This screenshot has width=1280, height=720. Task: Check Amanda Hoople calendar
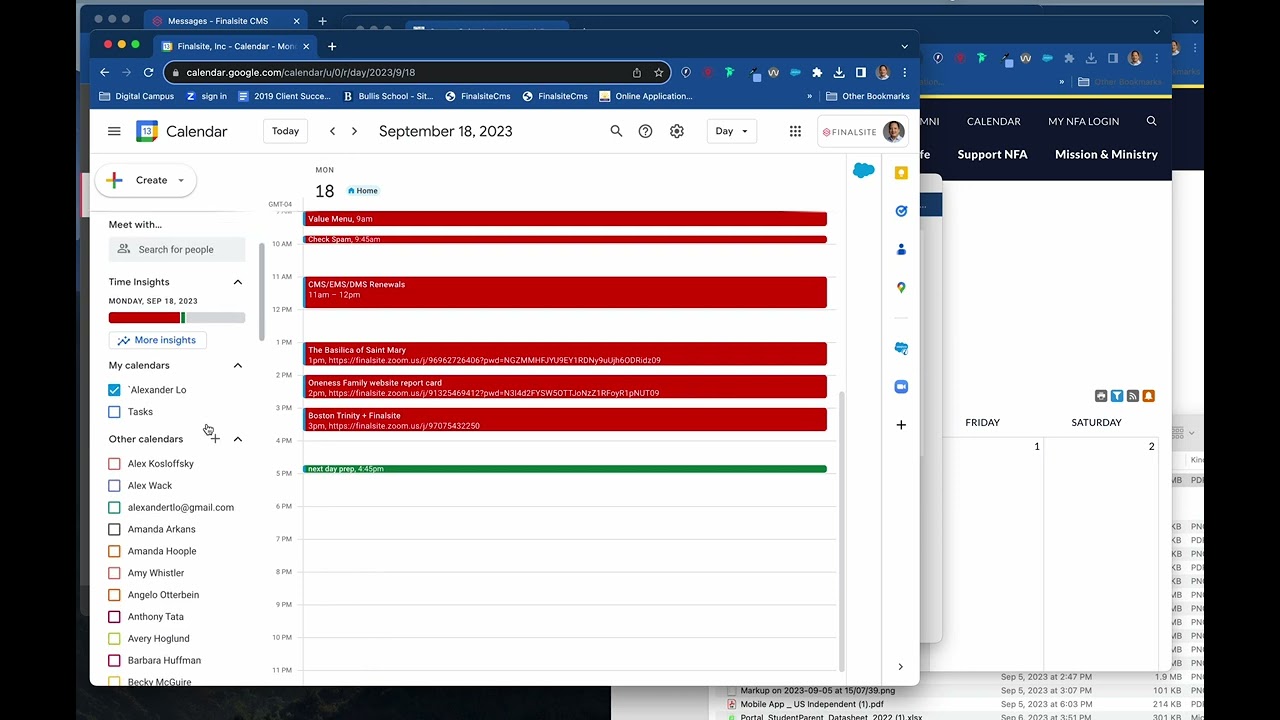click(114, 551)
